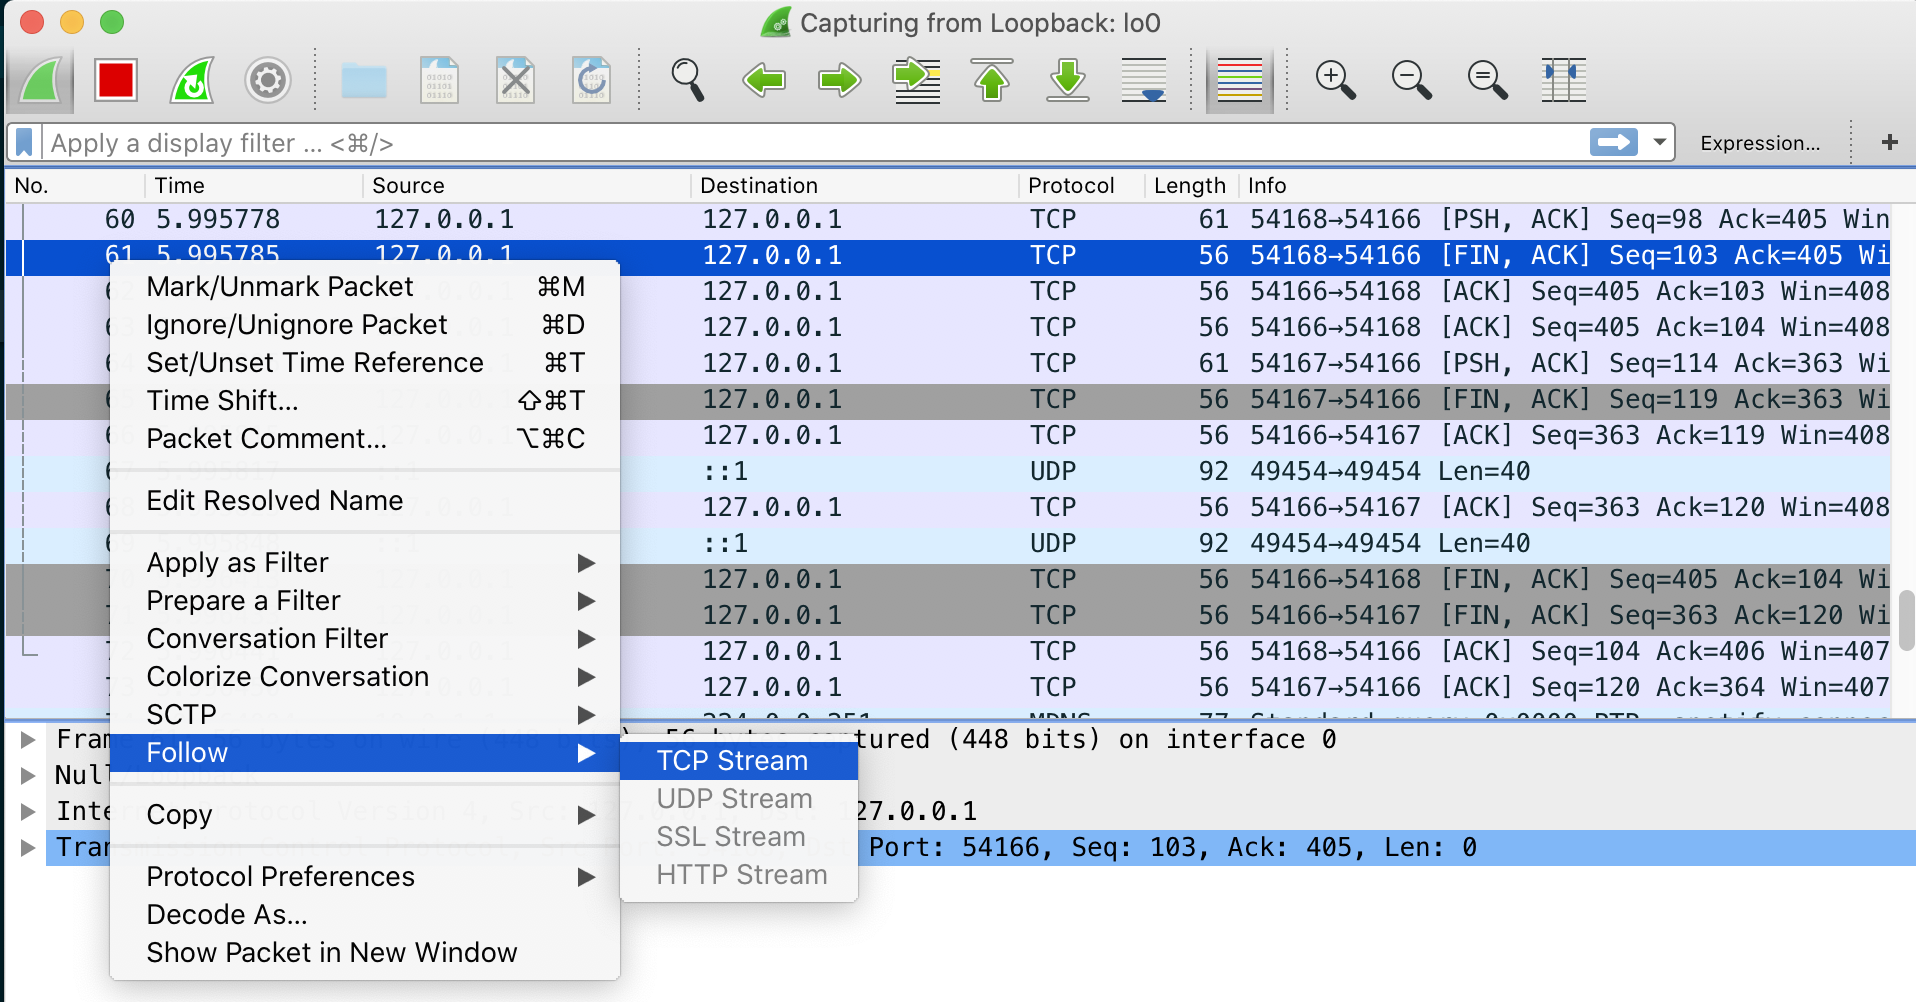Sort by the Time column header

(254, 185)
